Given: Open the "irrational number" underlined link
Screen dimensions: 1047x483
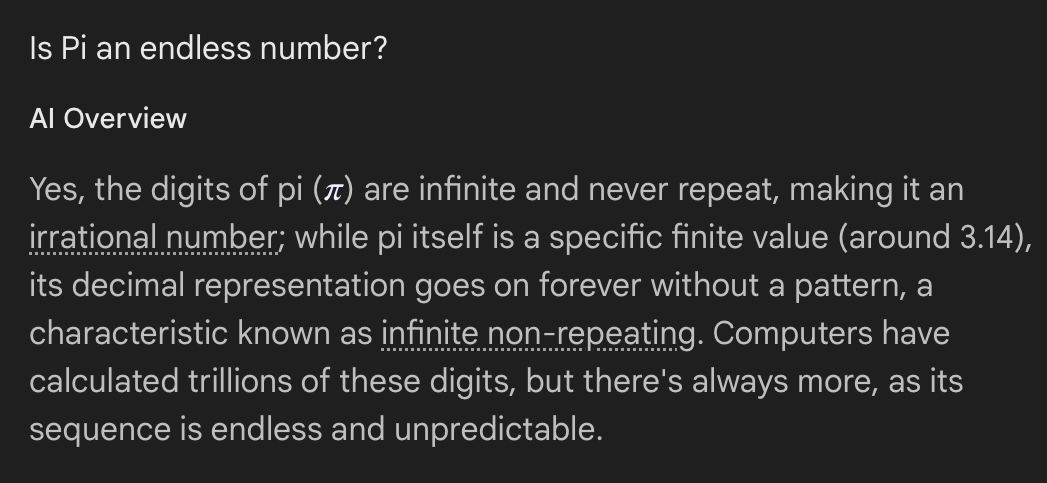Looking at the screenshot, I should pos(152,238).
